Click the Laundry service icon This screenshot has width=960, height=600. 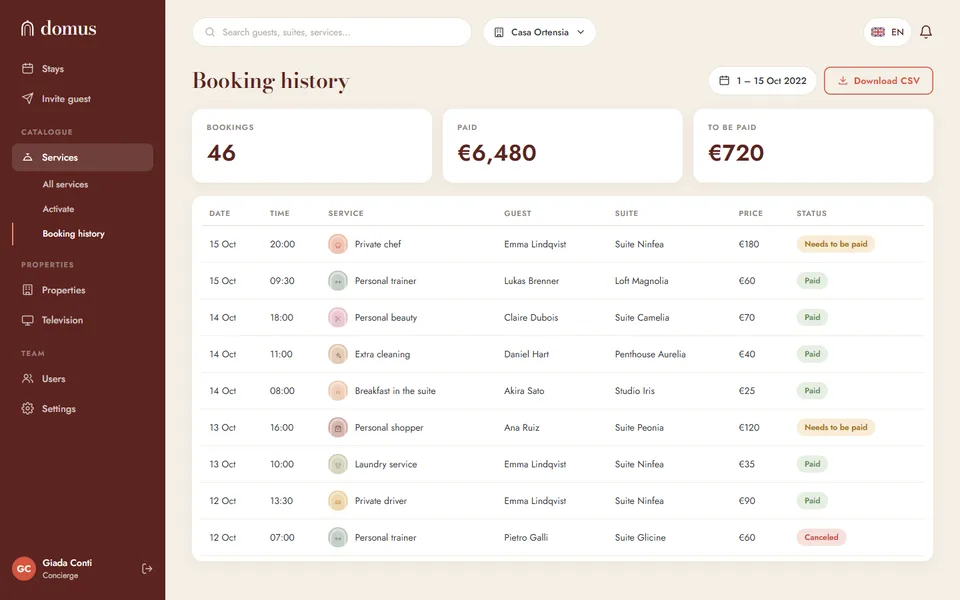click(x=338, y=464)
